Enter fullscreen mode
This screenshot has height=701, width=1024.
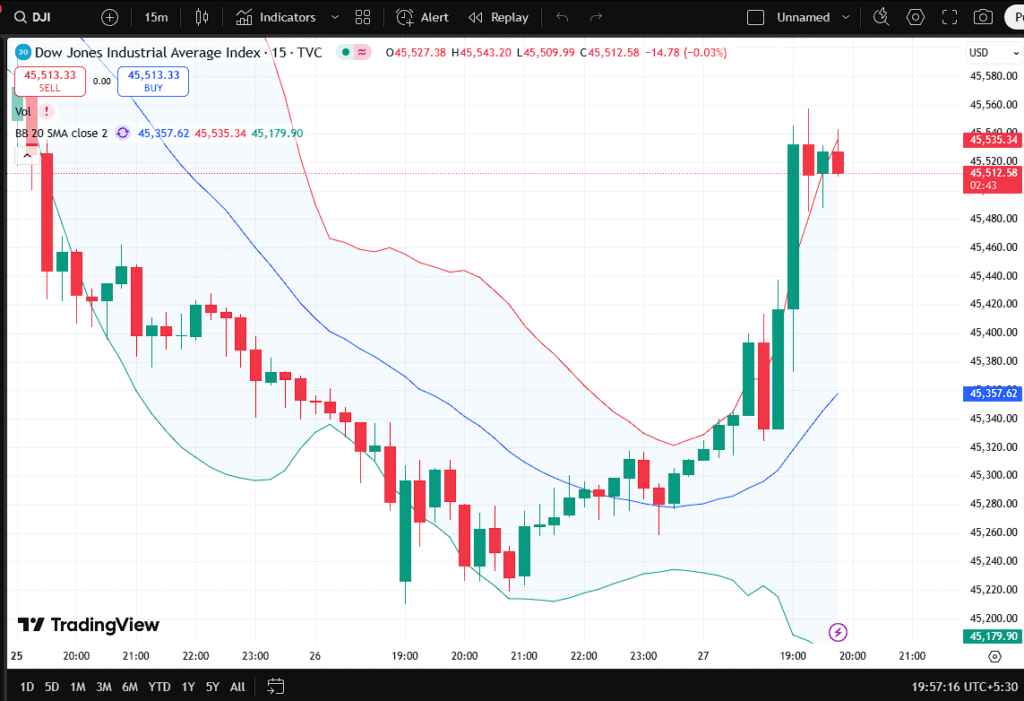(949, 18)
